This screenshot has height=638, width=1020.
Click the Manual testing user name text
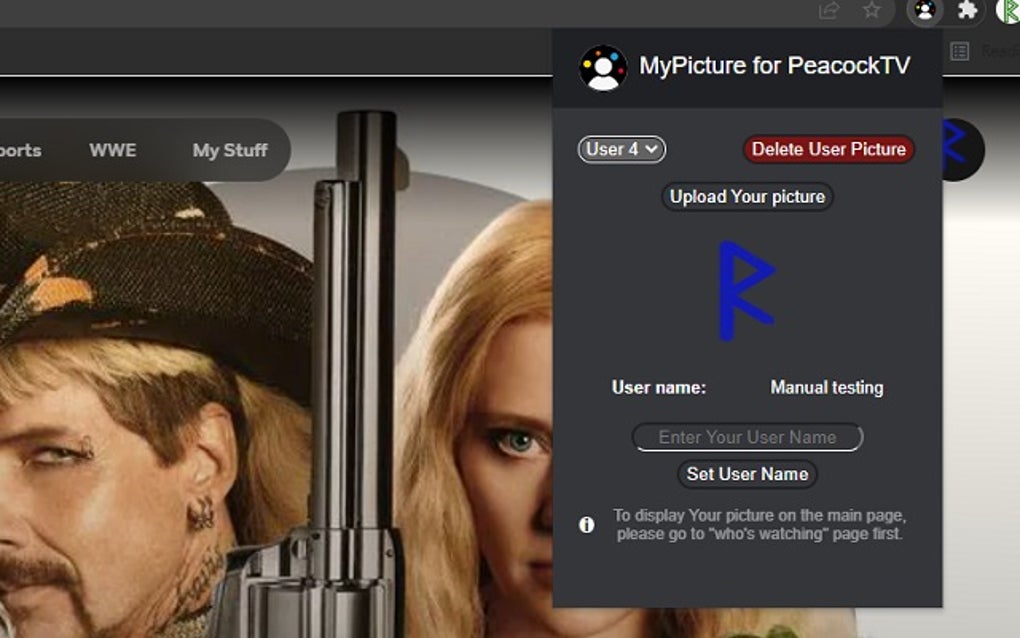click(x=825, y=387)
